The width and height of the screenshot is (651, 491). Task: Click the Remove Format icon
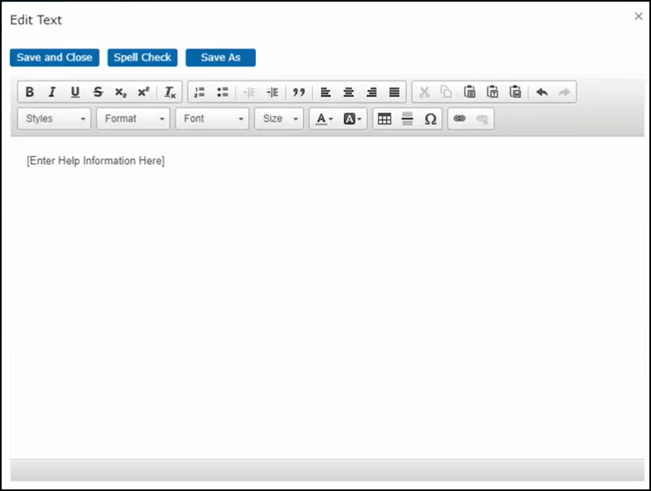click(x=170, y=92)
